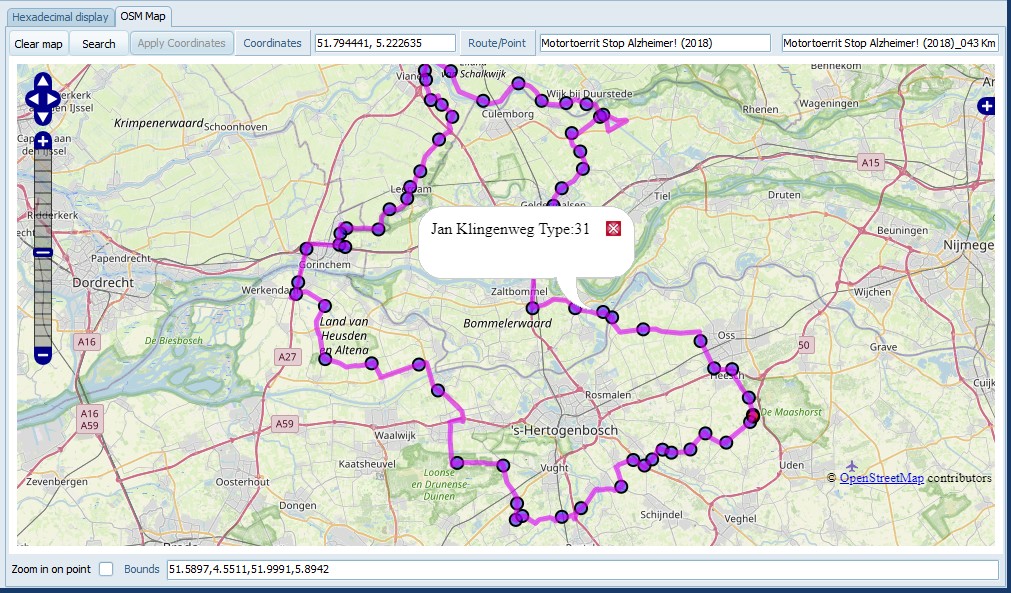Switch to the Hexadecimal display tab
This screenshot has width=1011, height=593.
[x=59, y=17]
